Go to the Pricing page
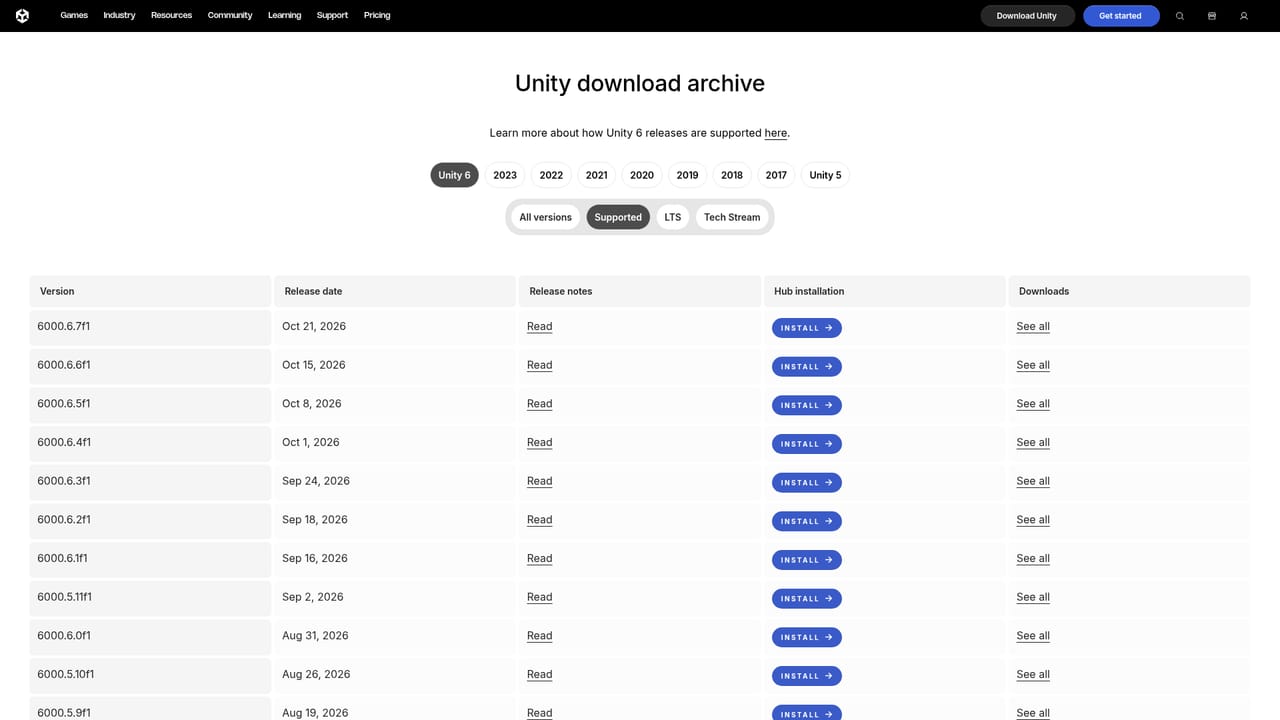Screen dimensions: 1280x720 [x=377, y=16]
